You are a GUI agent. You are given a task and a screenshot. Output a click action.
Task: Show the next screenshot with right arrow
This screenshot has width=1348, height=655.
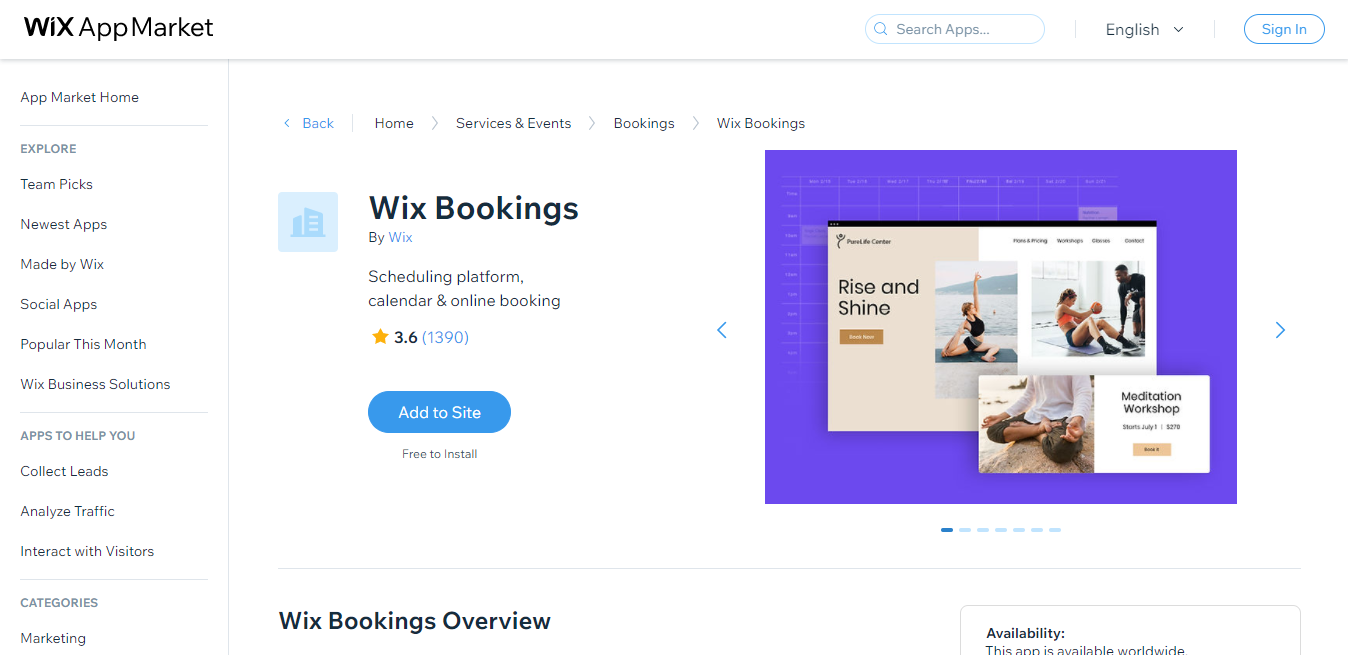pos(1280,330)
